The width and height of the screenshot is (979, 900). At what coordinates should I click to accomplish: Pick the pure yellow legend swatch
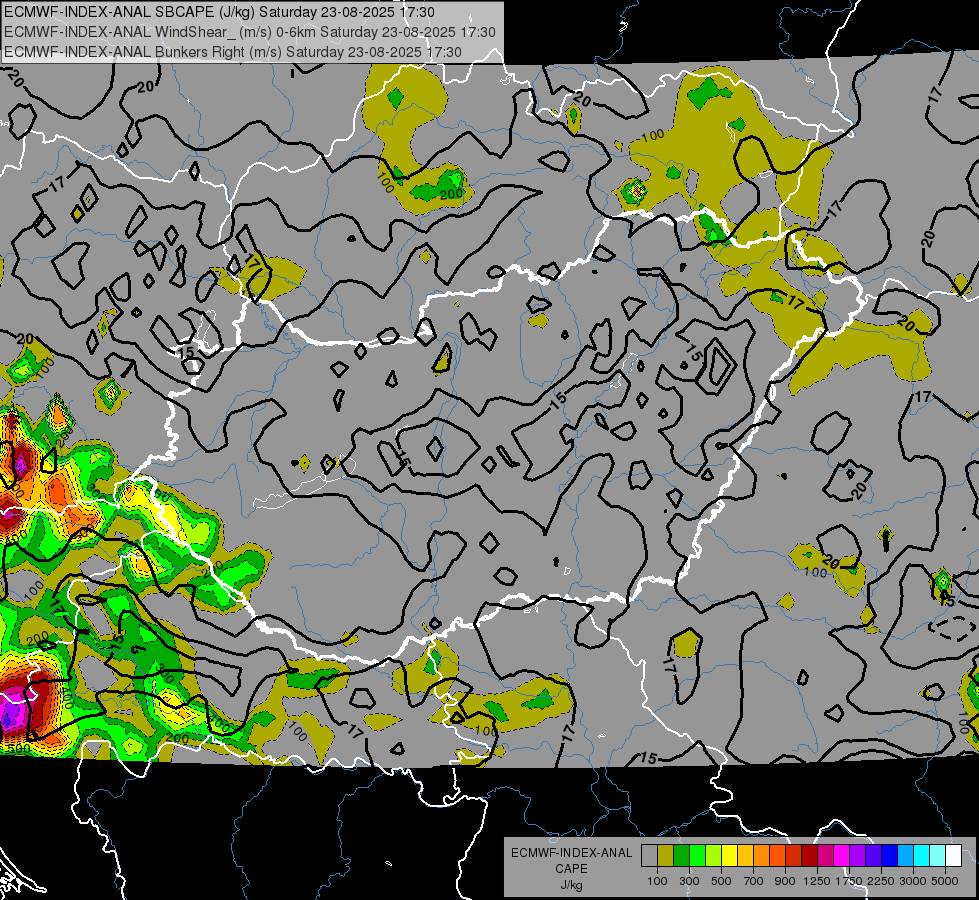[x=729, y=855]
